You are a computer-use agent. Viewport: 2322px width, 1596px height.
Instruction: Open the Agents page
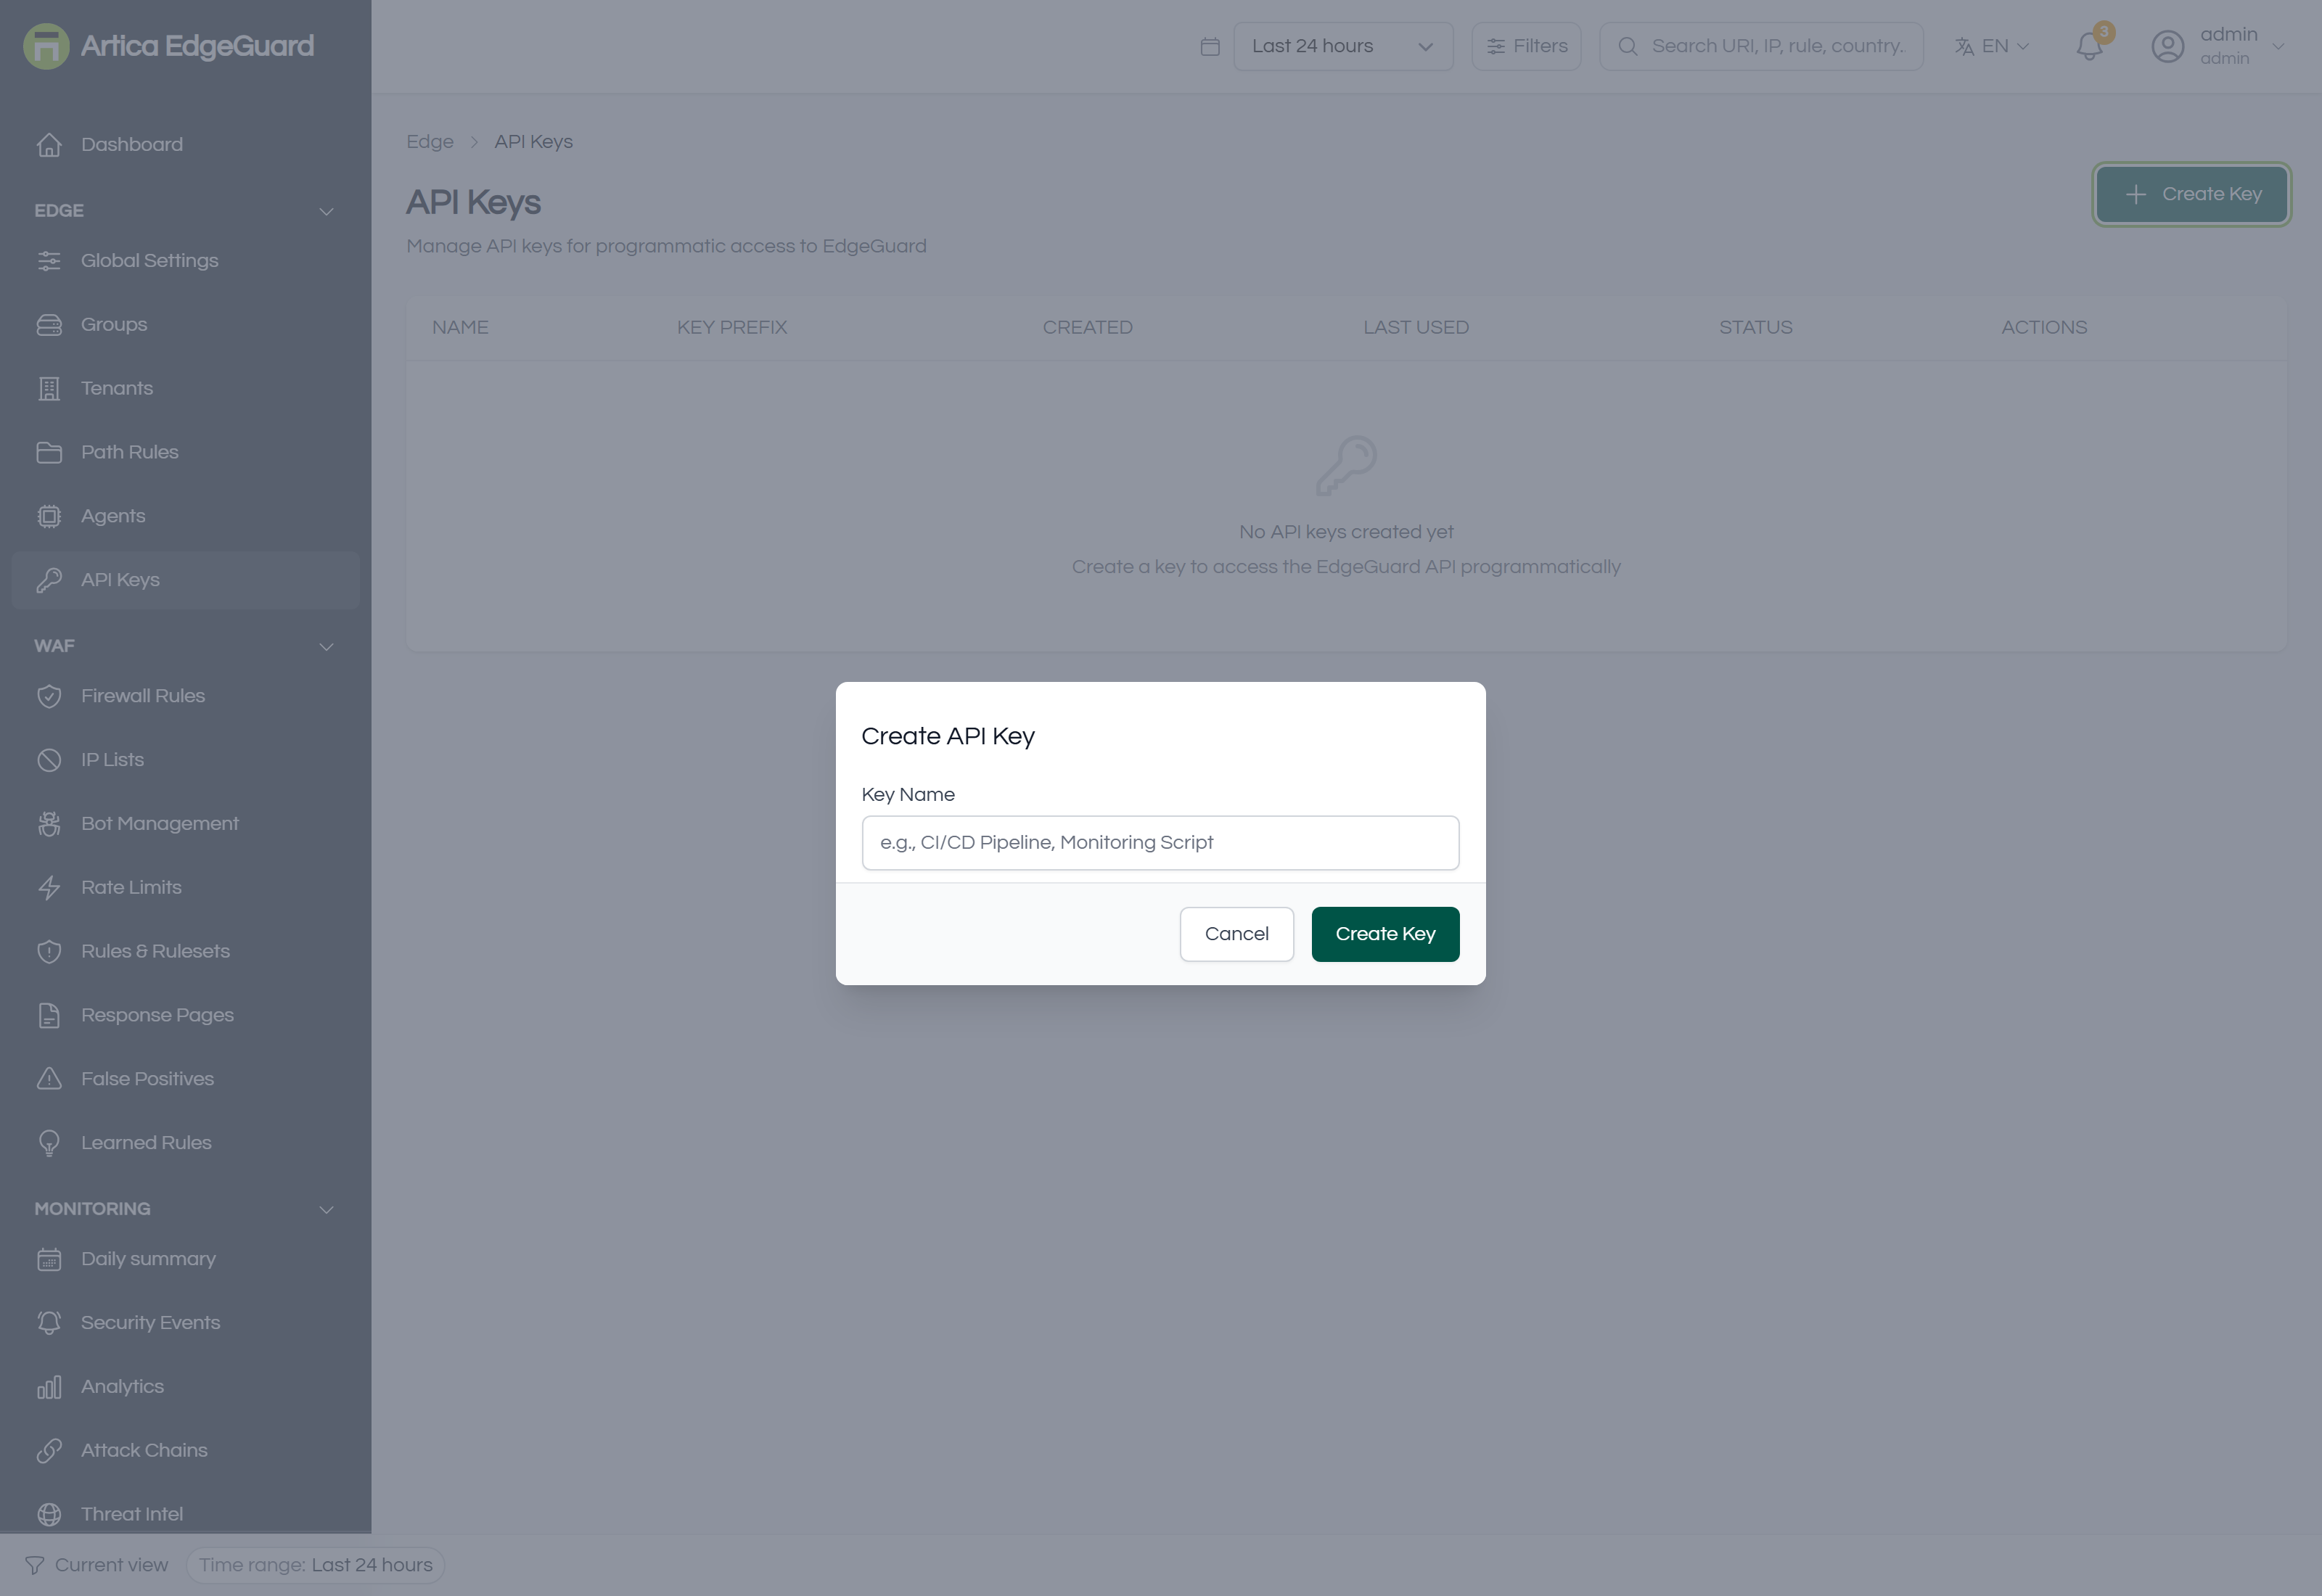[x=185, y=516]
